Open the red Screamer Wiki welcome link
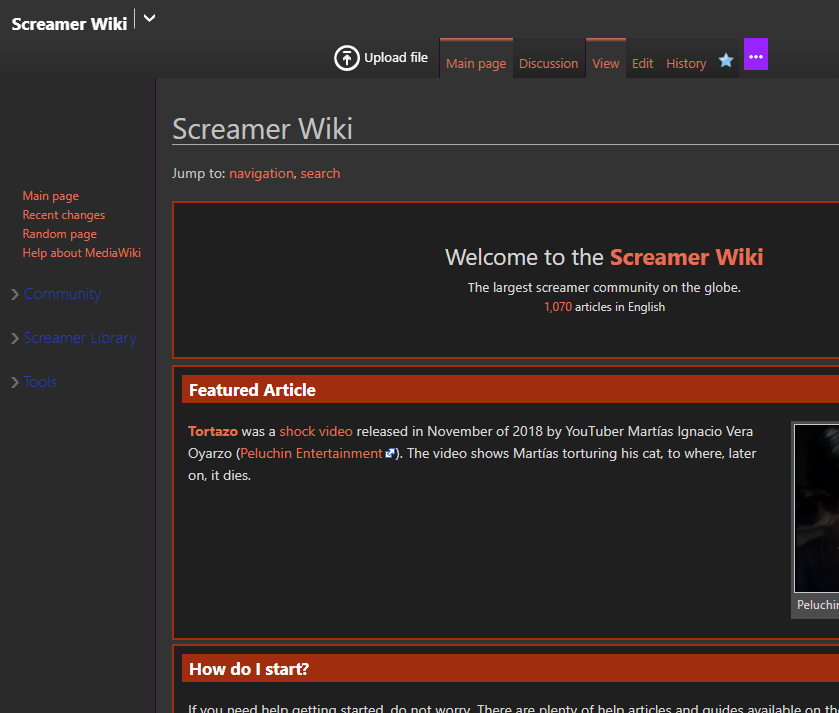 [687, 257]
